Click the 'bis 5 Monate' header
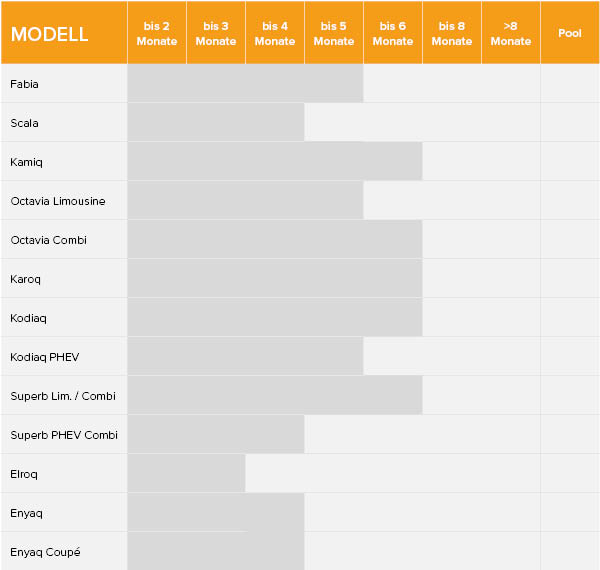The image size is (600, 570). (x=334, y=33)
